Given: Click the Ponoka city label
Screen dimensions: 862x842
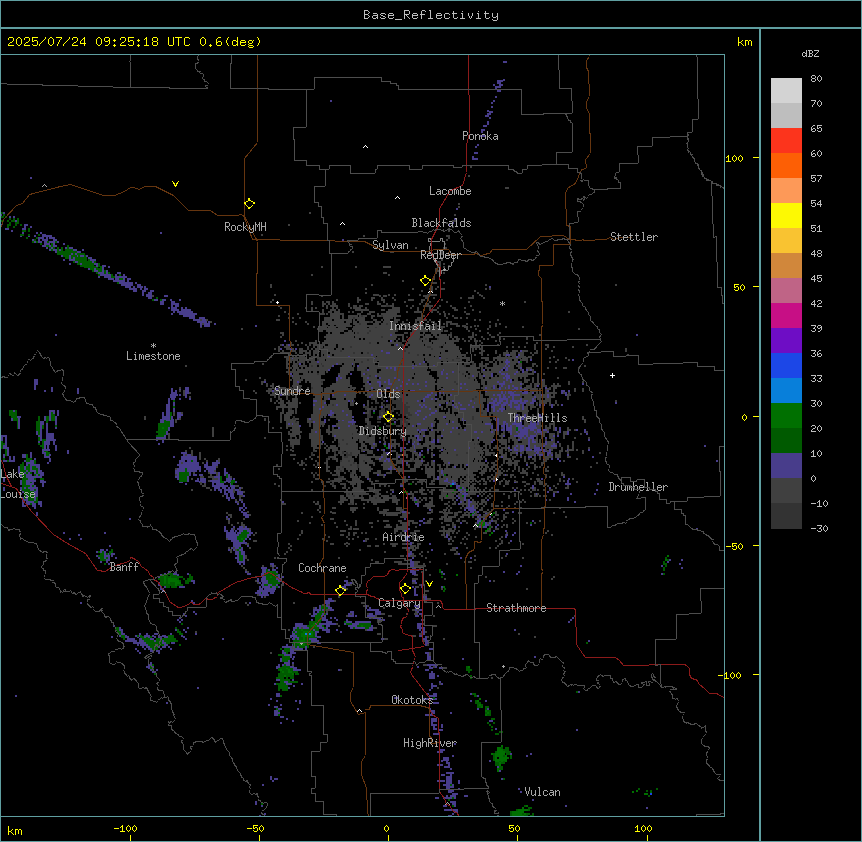Looking at the screenshot, I should [x=480, y=136].
